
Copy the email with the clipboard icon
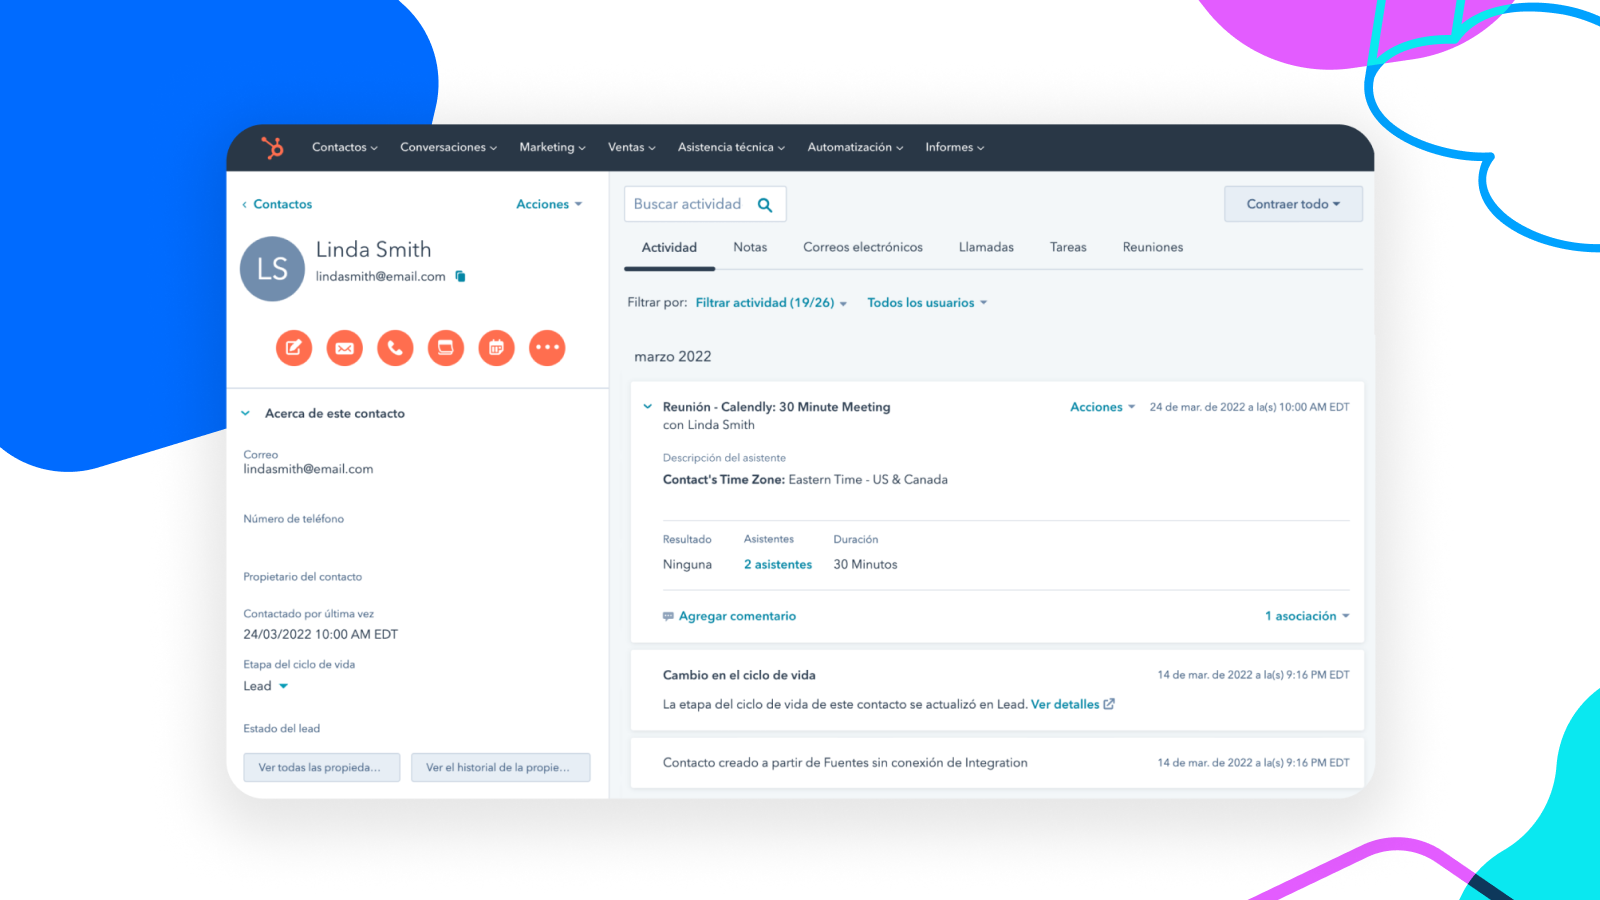[x=460, y=276]
